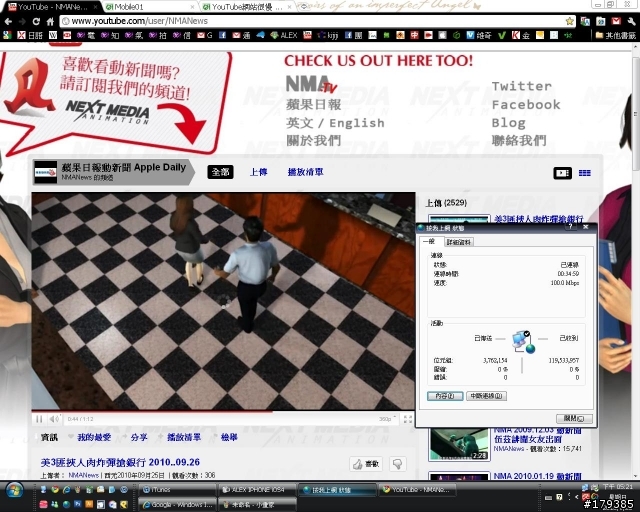Focus the address bar showing www.youtube.com/user/NMANews
The image size is (640, 512).
click(x=312, y=21)
